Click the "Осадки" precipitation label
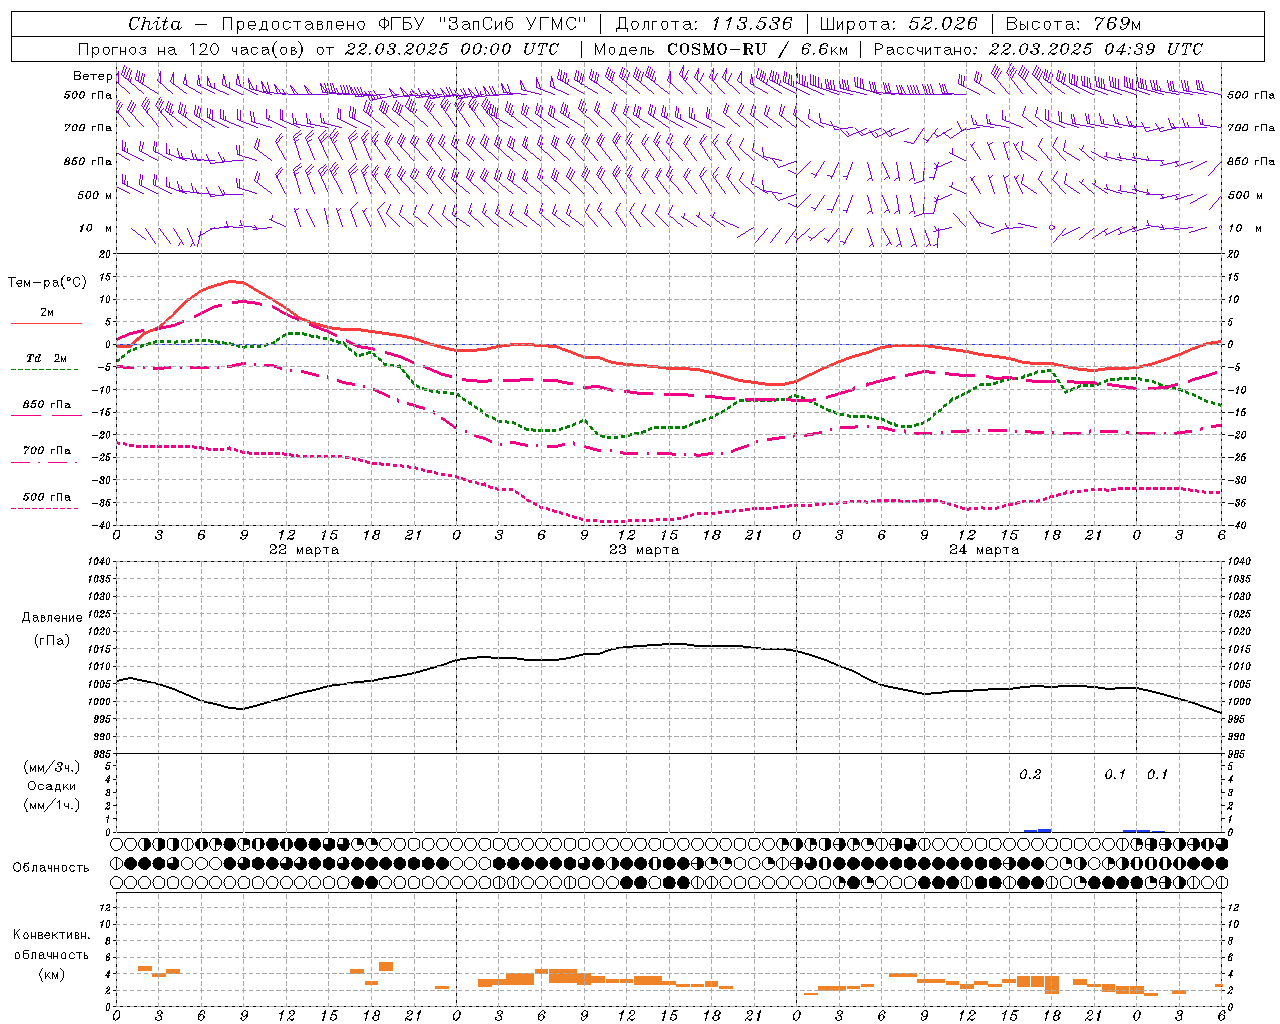This screenshot has height=1024, width=1280. coord(52,786)
